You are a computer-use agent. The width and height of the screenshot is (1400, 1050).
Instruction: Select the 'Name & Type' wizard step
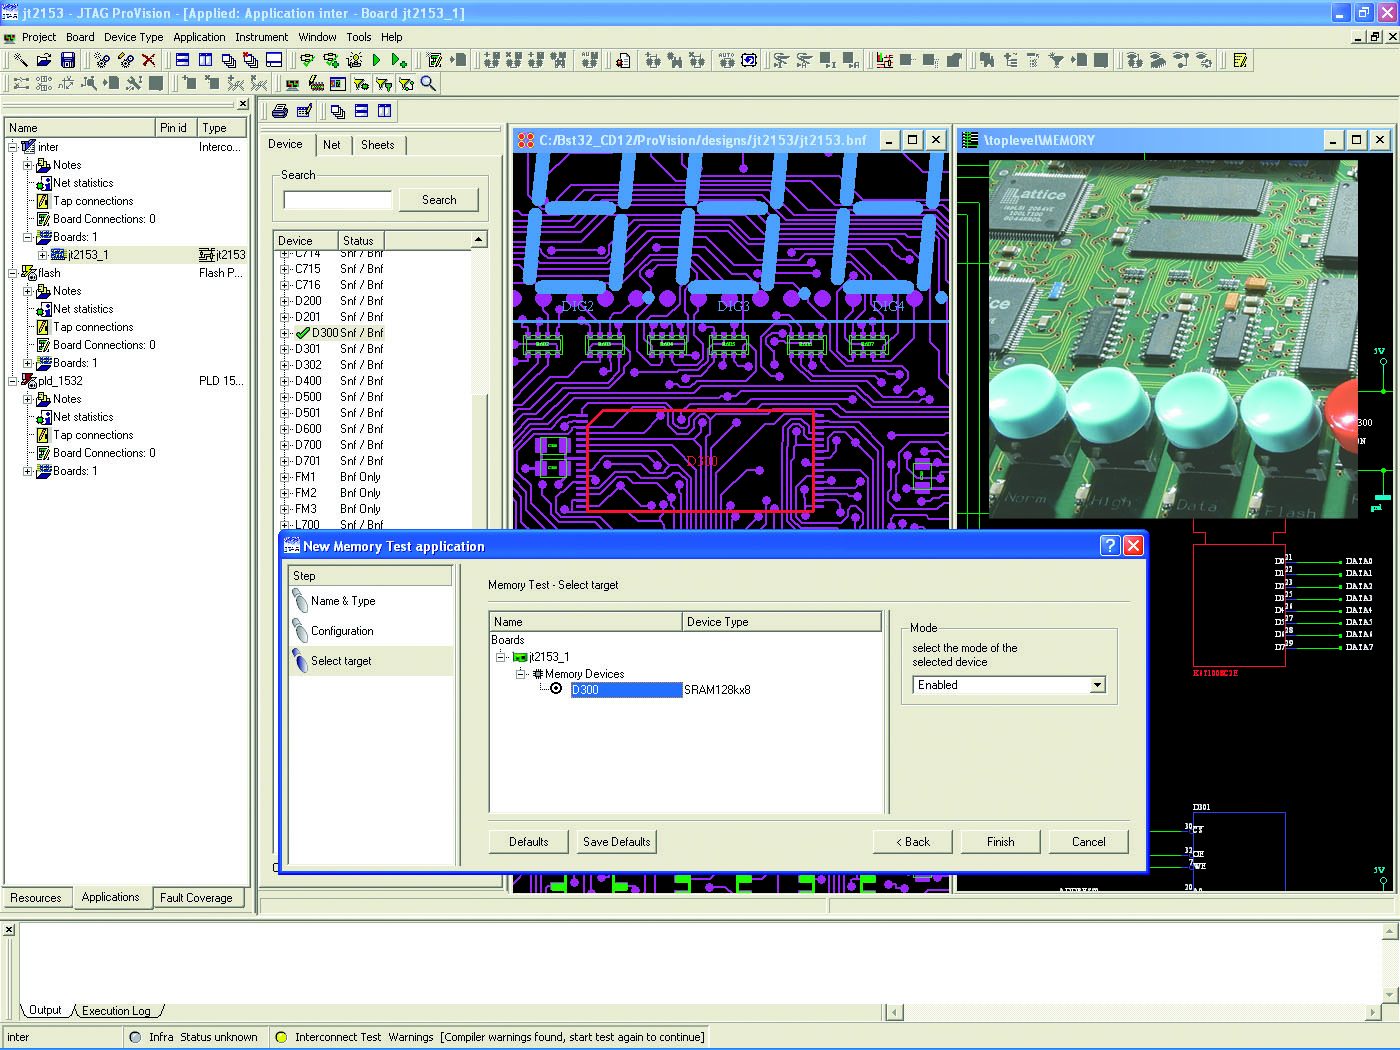(x=342, y=601)
